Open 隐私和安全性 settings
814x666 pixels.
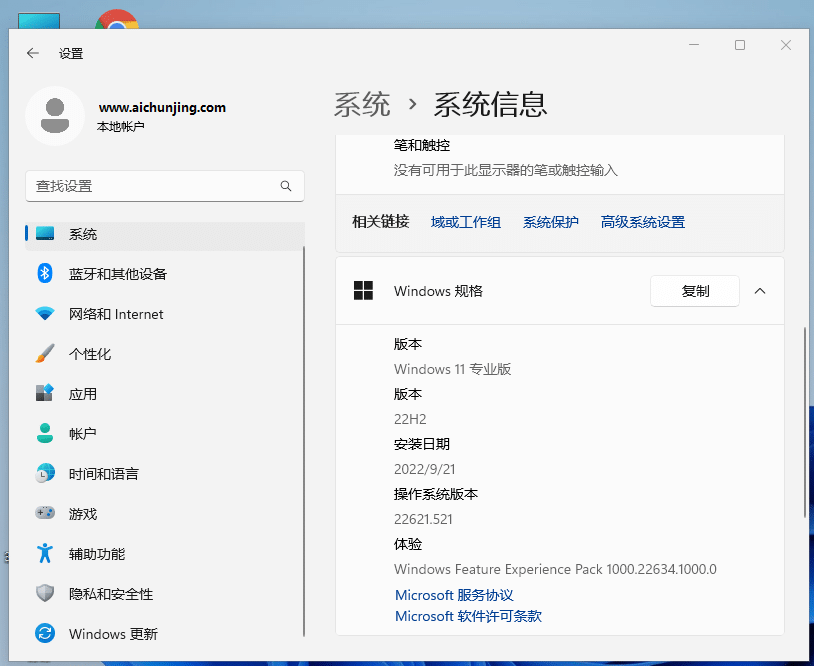click(165, 593)
